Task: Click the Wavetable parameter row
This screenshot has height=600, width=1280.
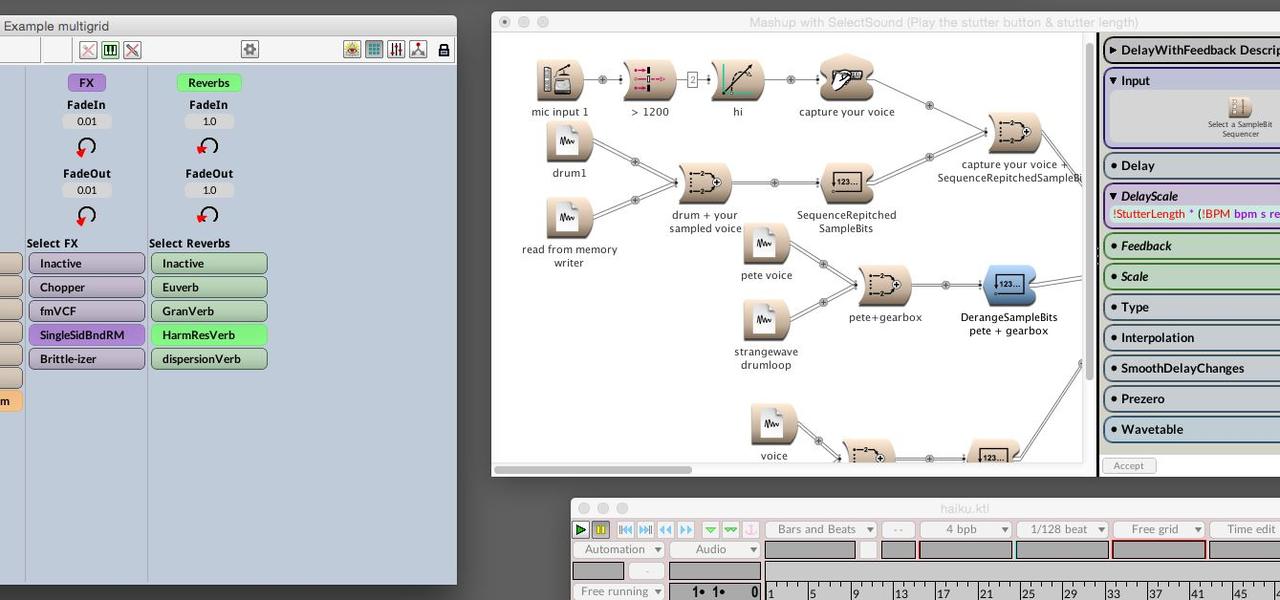Action: coord(1191,430)
